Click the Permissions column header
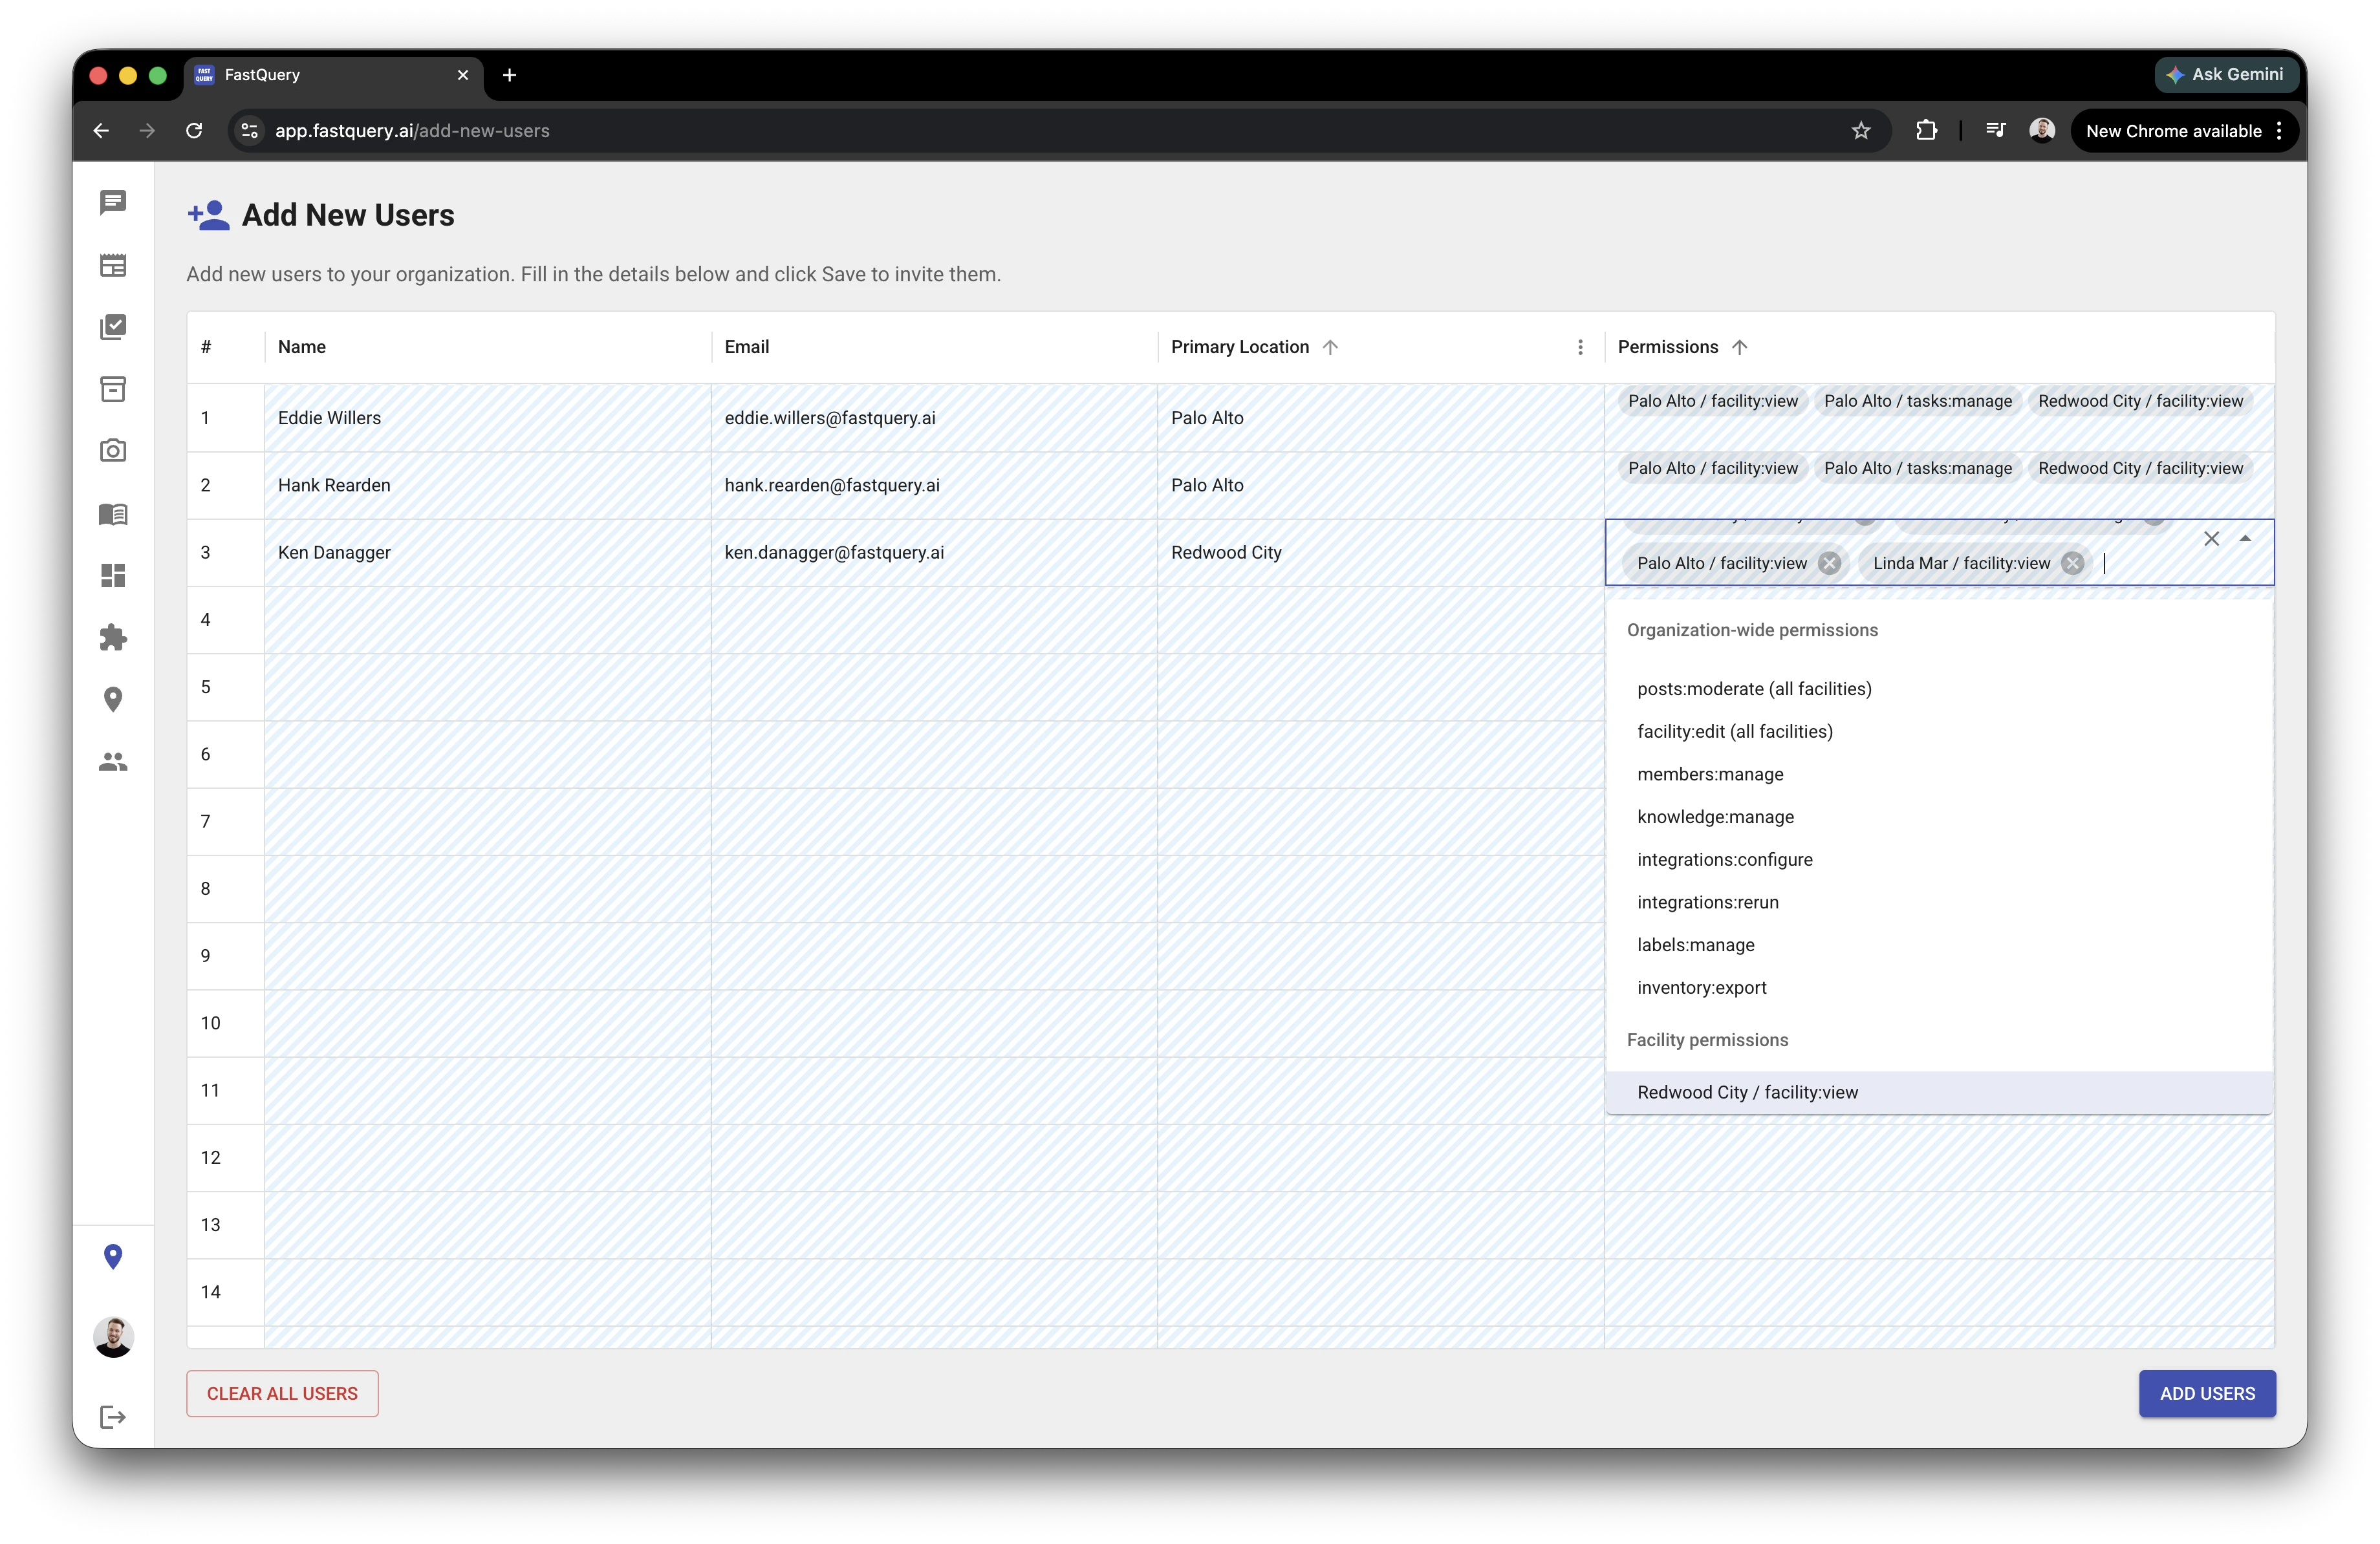 [1939, 347]
